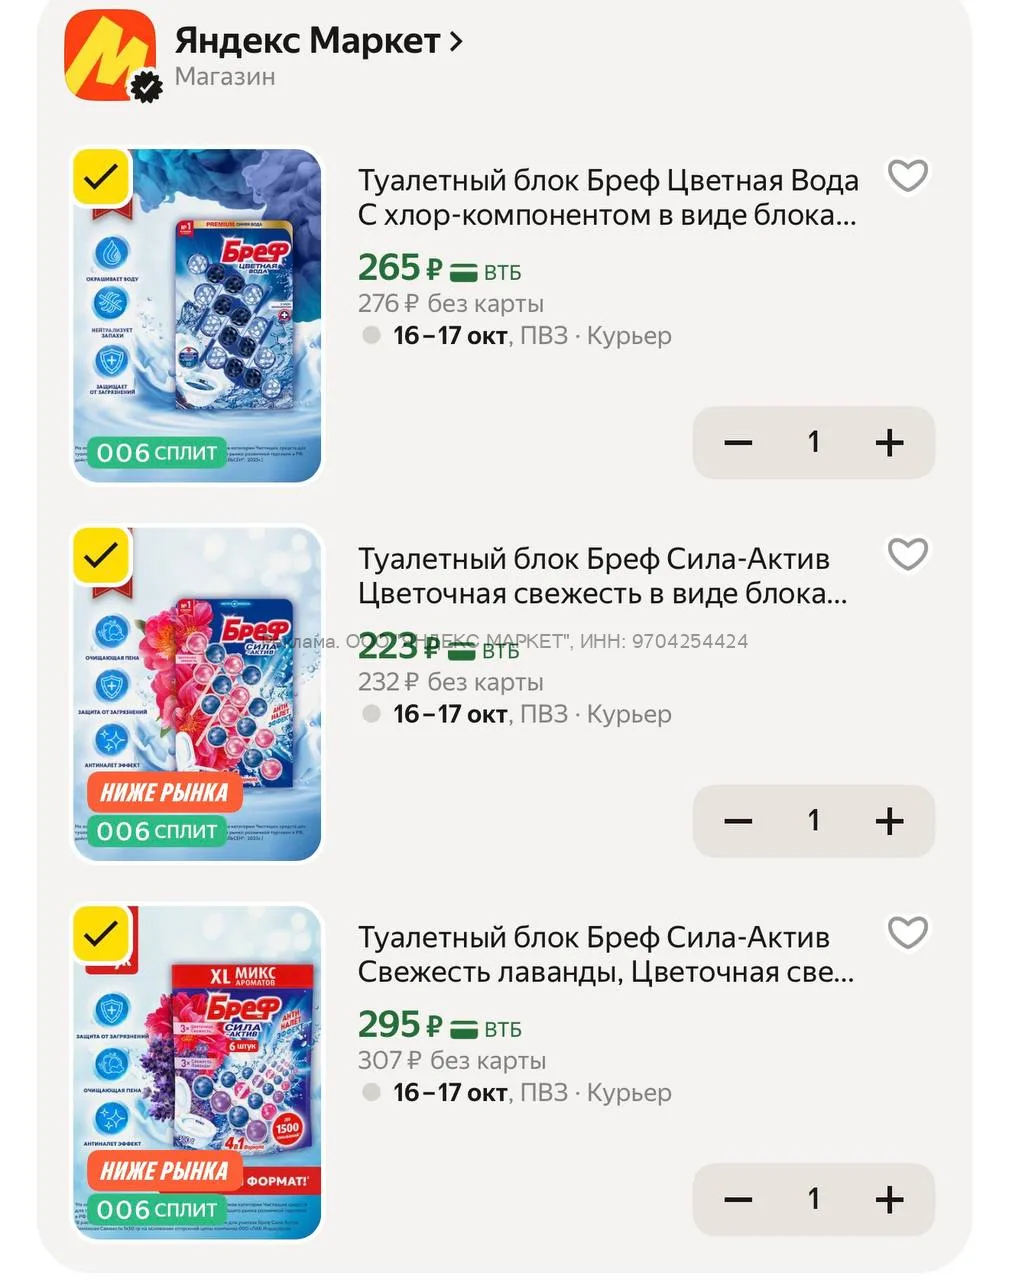View the XL Микс Бреф product image
1009x1280 pixels.
tap(198, 1072)
